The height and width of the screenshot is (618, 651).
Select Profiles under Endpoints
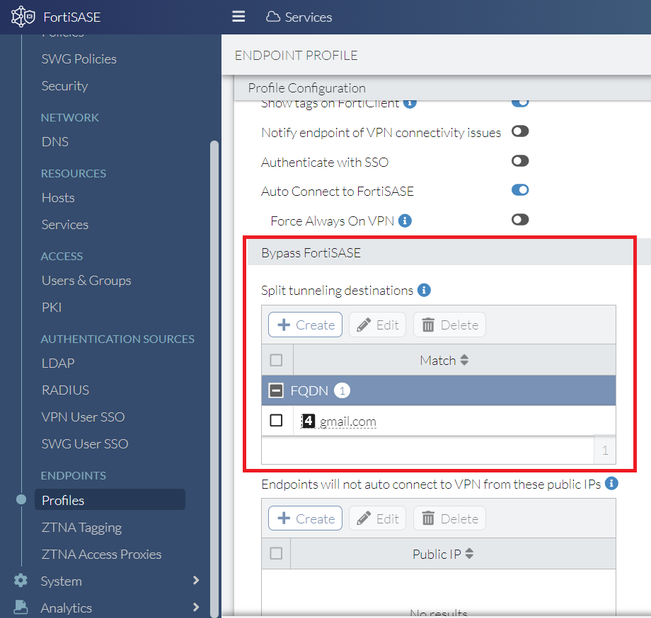[x=110, y=500]
